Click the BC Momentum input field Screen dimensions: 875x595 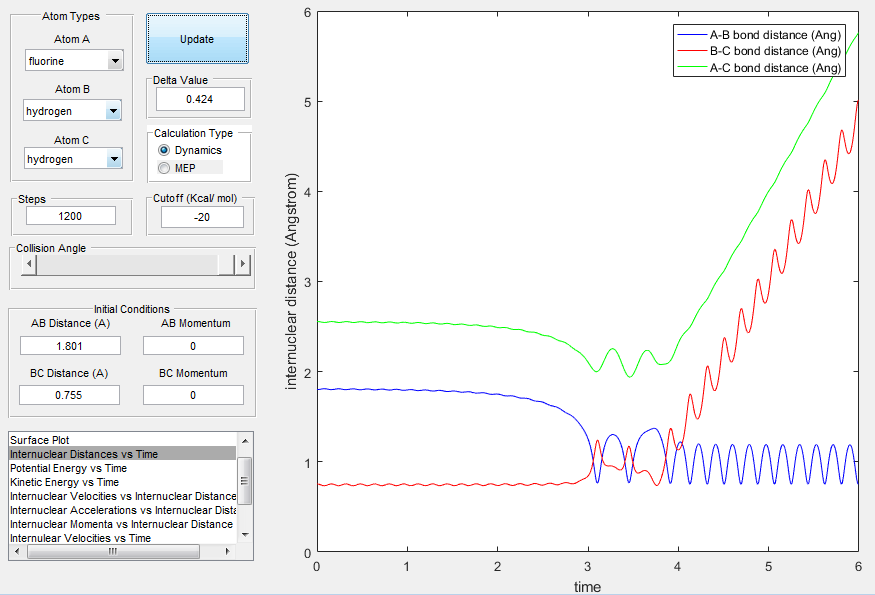click(193, 395)
